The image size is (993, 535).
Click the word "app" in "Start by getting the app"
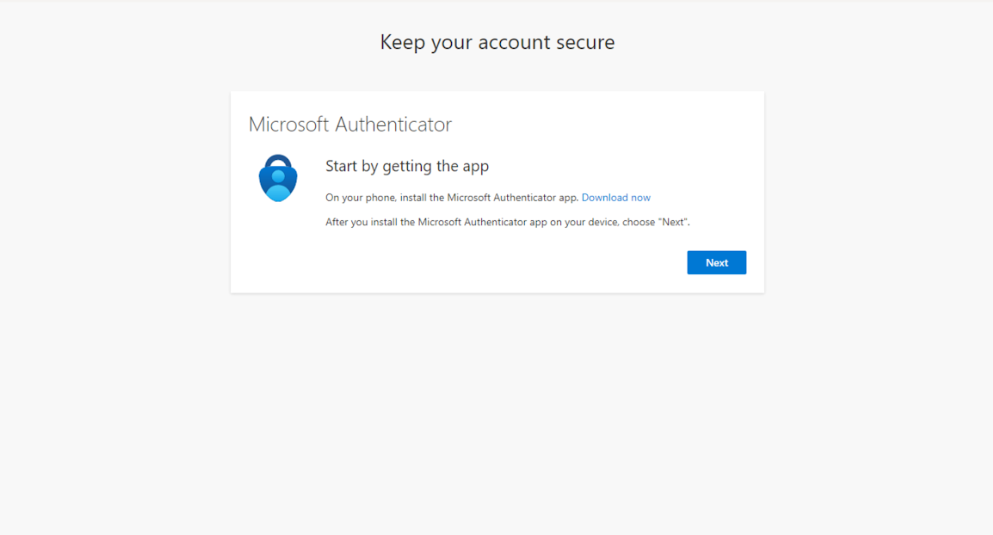(x=475, y=167)
